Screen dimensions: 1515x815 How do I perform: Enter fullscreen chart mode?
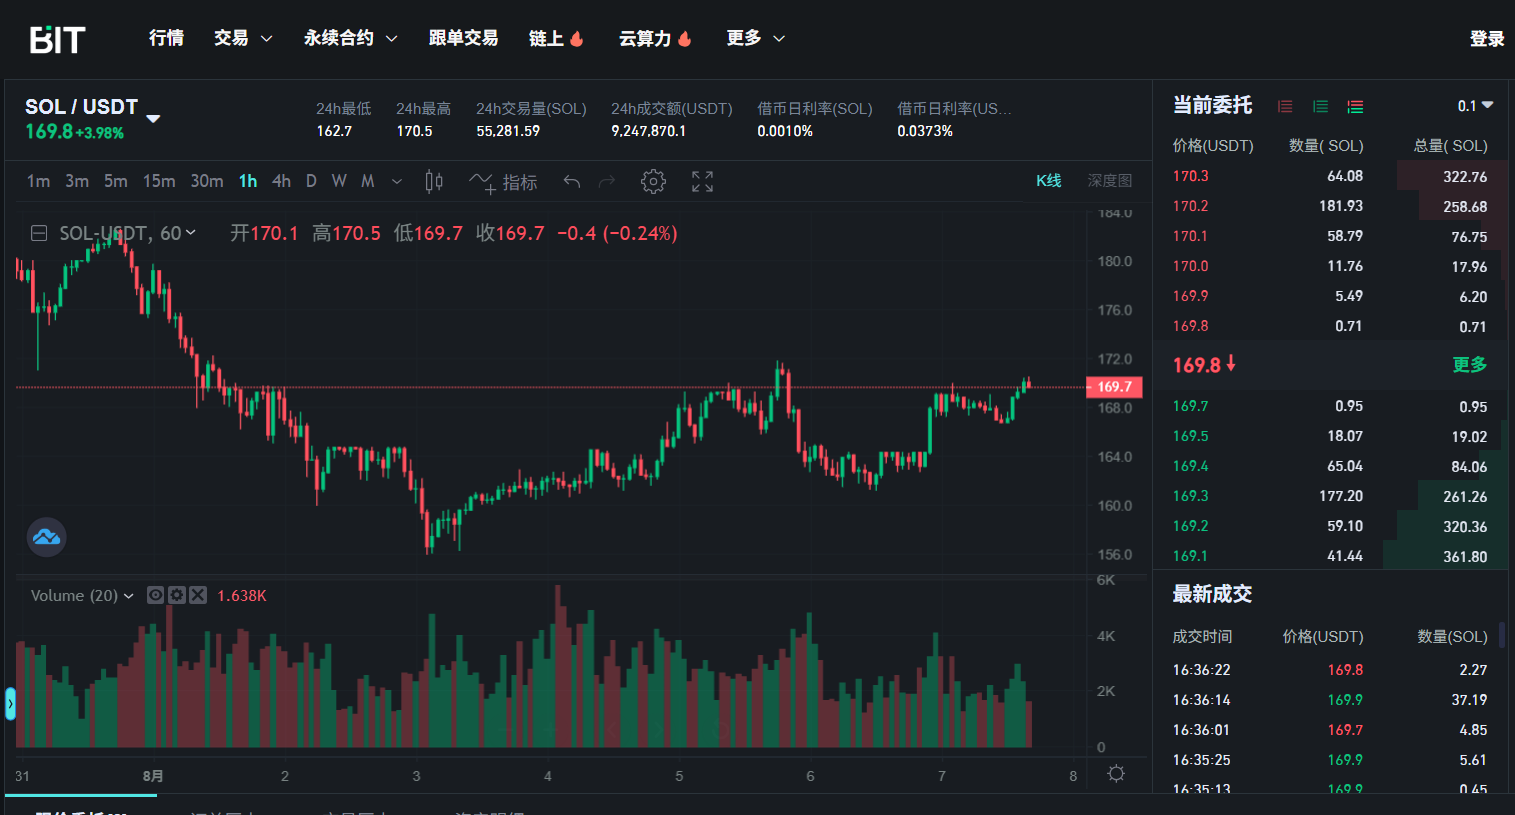click(x=703, y=181)
